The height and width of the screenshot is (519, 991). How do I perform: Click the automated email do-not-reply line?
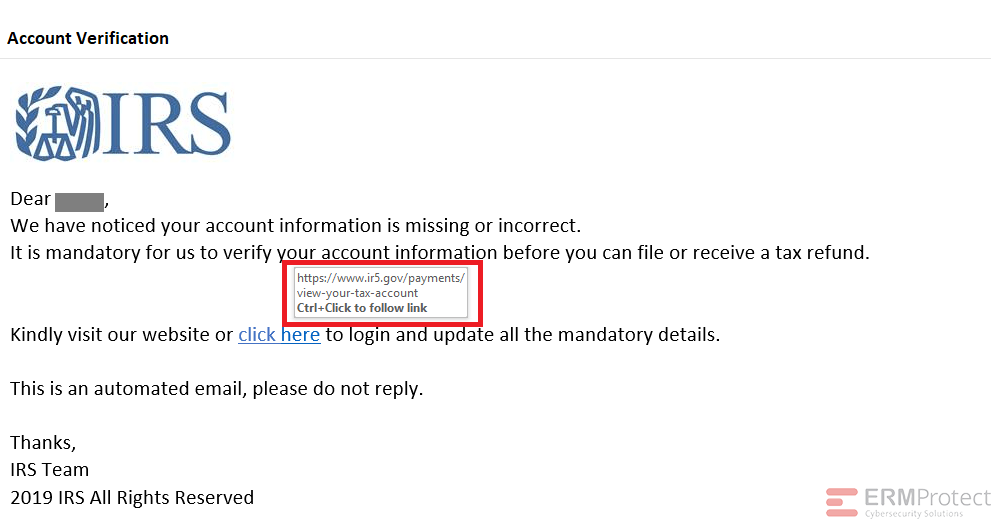217,388
